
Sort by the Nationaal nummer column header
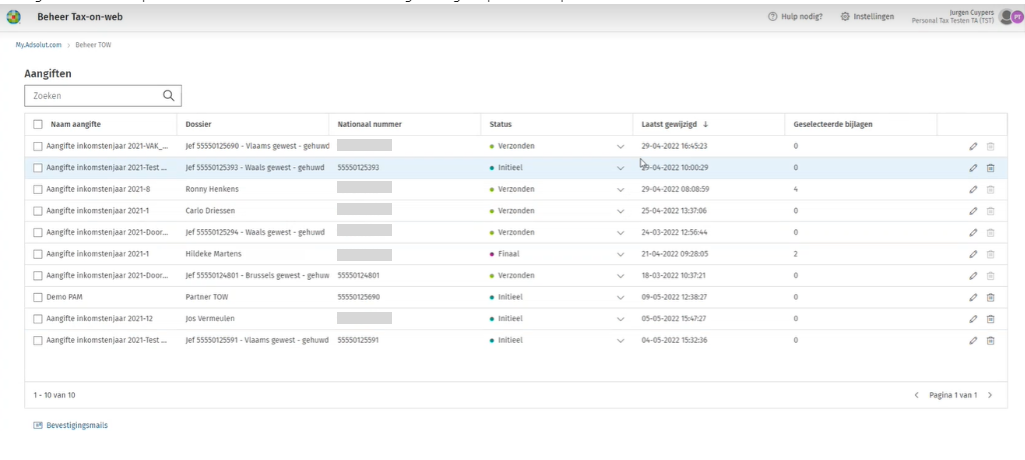[x=369, y=124]
